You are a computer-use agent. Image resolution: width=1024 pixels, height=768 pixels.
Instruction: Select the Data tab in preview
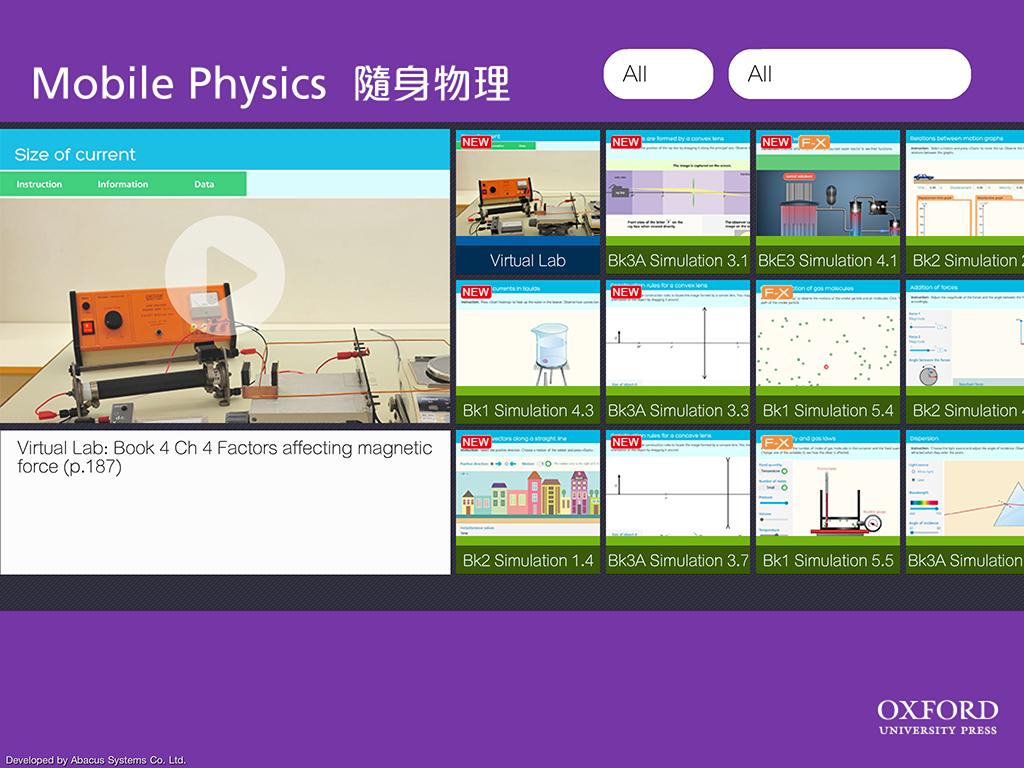(204, 184)
